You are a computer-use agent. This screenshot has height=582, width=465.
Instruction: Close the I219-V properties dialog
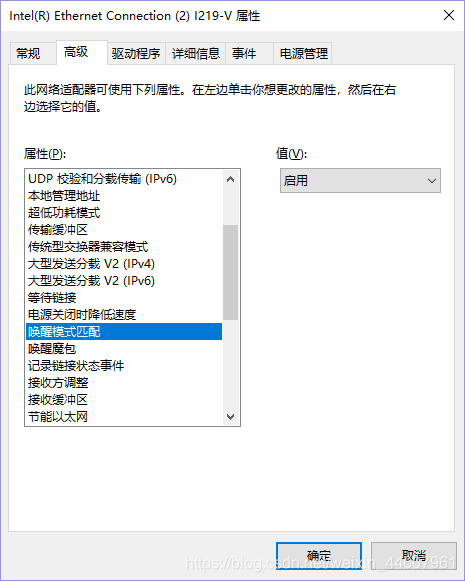449,16
